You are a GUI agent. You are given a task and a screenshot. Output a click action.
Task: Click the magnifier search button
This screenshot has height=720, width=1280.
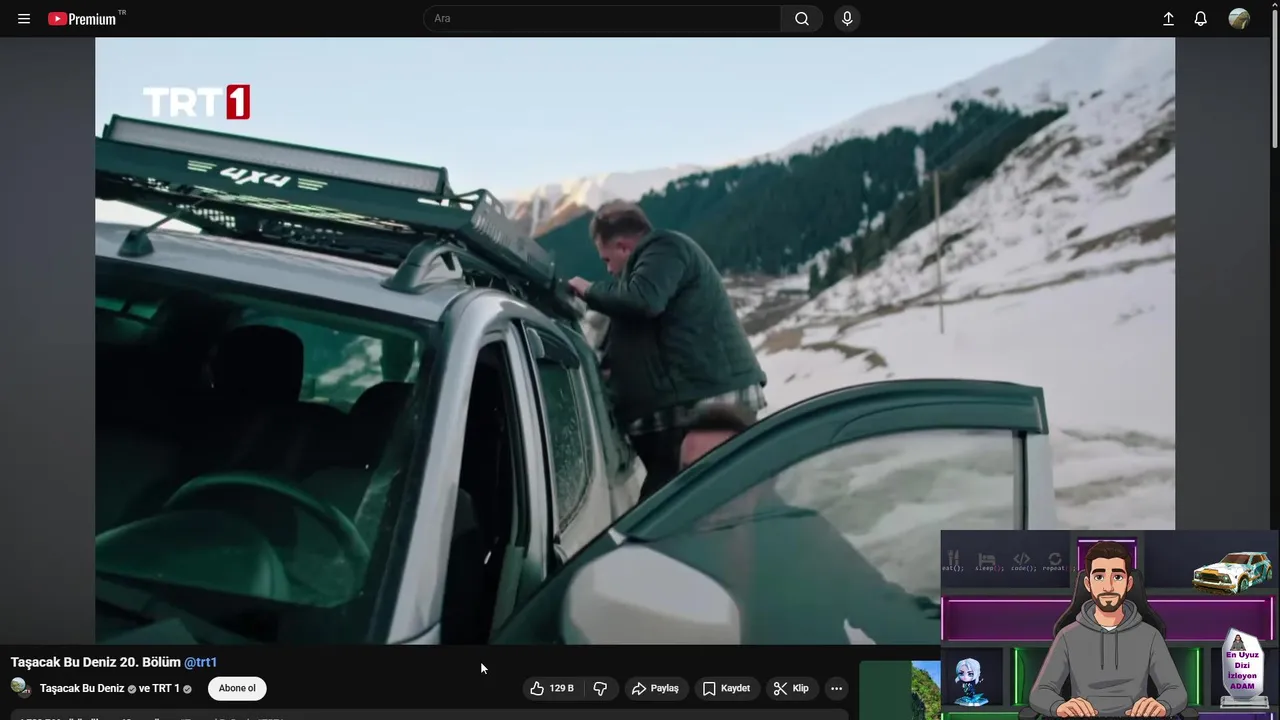click(x=802, y=18)
